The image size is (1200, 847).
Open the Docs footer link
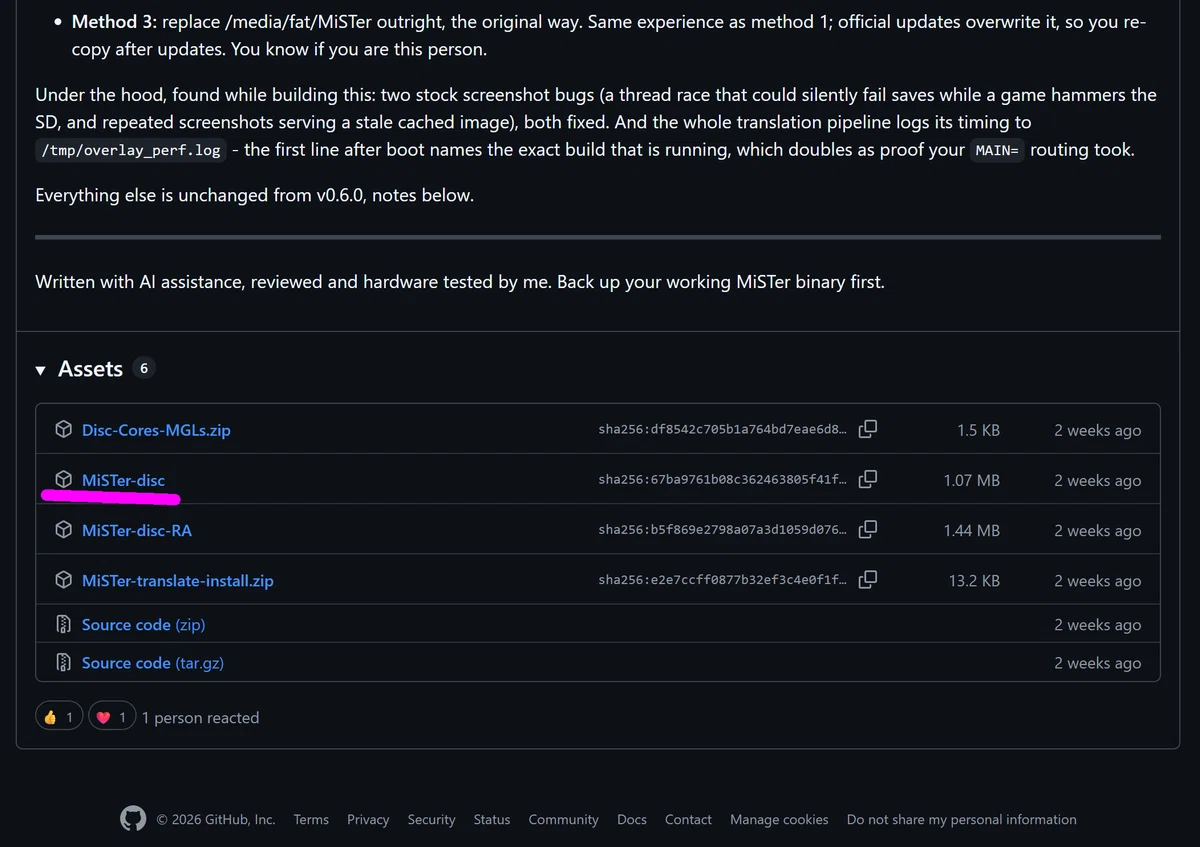[x=632, y=819]
